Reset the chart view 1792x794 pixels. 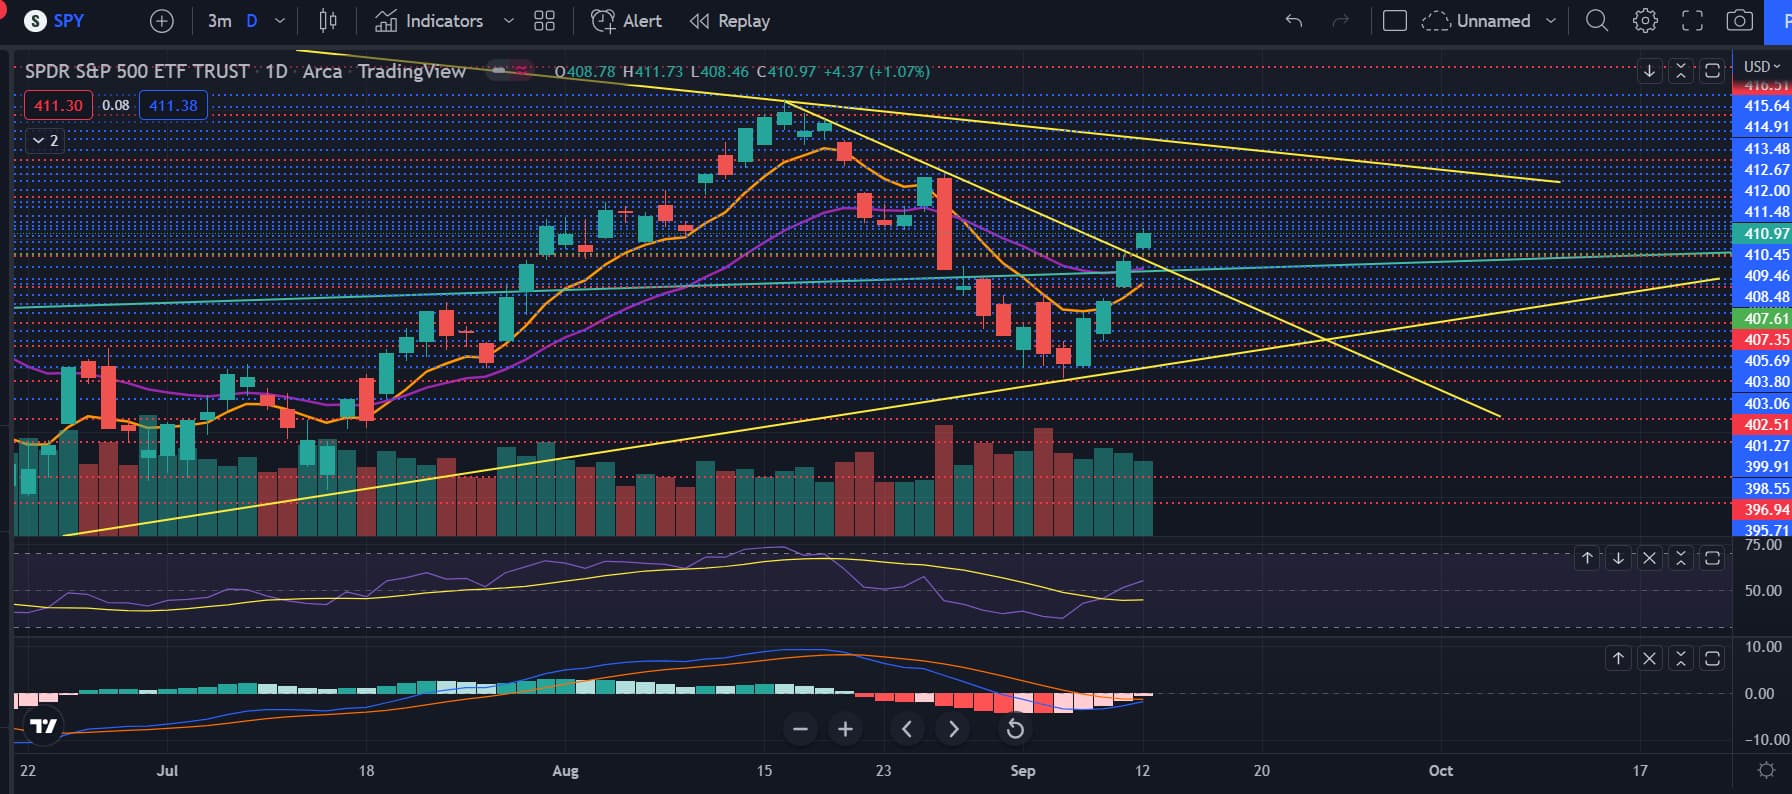click(1014, 729)
